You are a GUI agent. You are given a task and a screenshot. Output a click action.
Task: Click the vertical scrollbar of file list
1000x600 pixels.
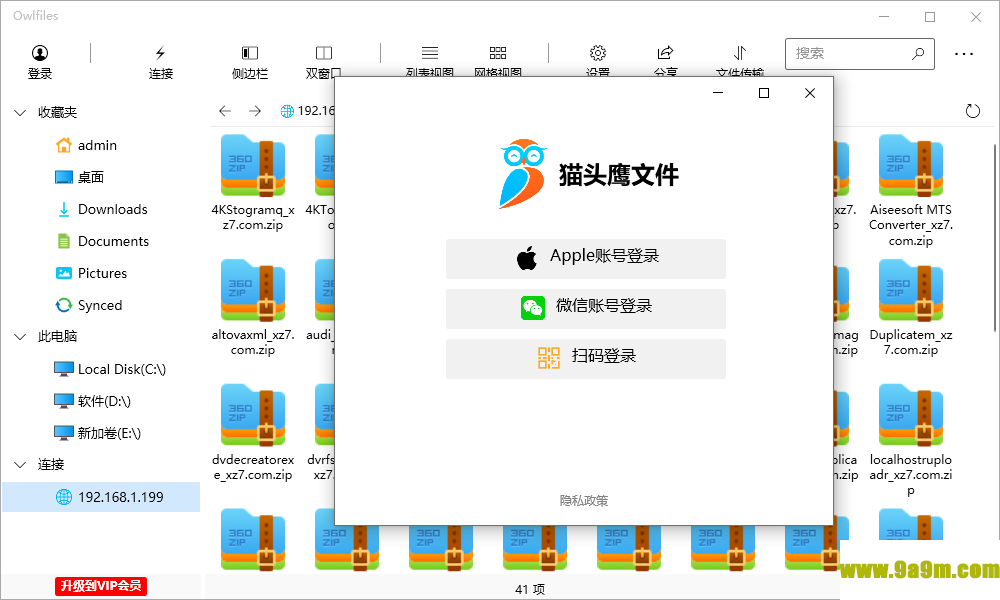996,237
